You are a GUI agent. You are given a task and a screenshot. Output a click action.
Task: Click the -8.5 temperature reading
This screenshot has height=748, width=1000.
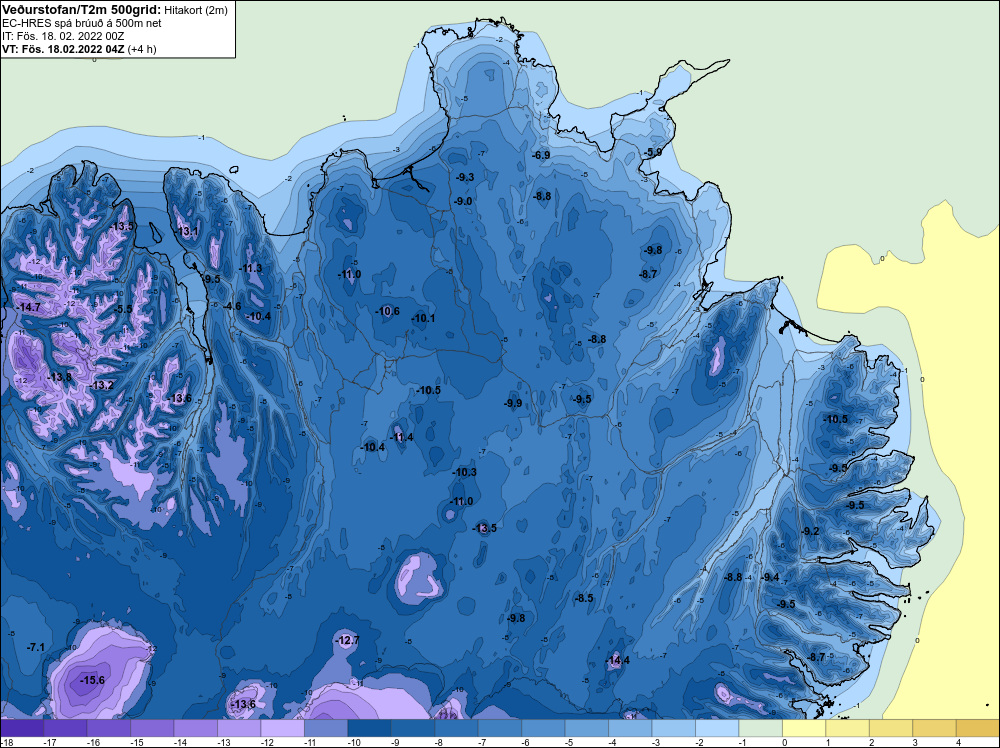[x=584, y=598]
